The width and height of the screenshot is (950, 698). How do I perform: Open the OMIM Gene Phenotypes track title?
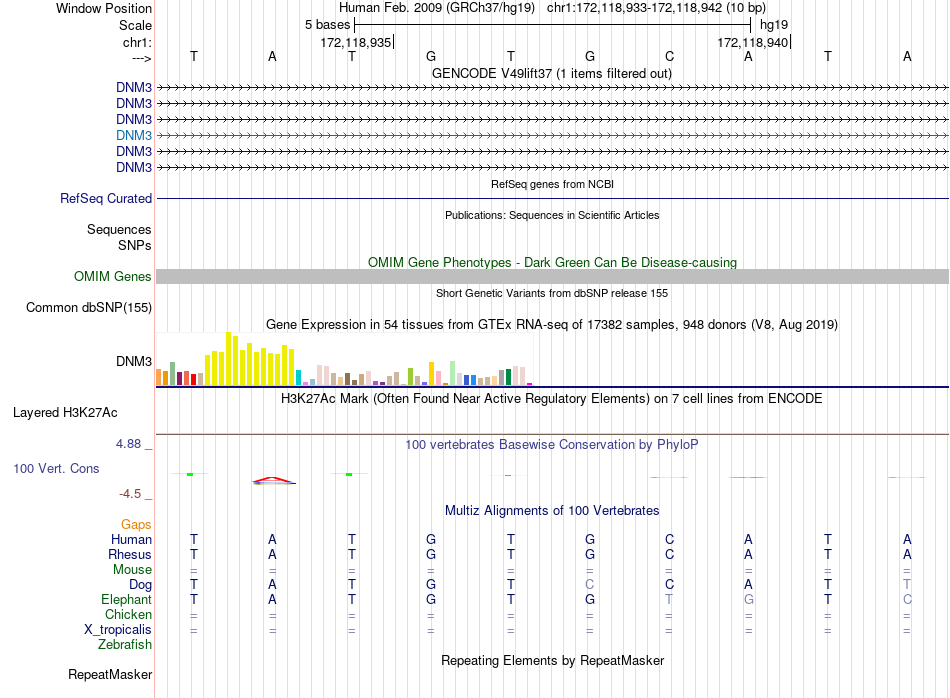[x=552, y=262]
